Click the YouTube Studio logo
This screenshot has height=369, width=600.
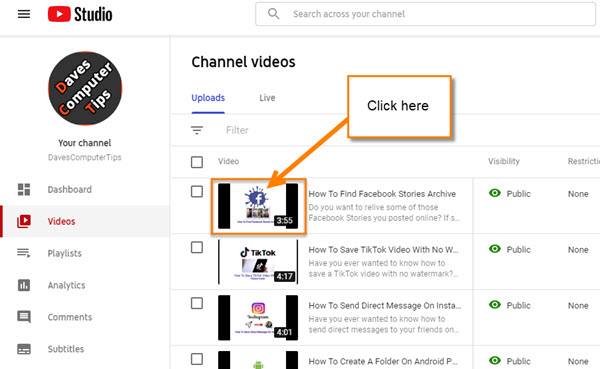80,14
